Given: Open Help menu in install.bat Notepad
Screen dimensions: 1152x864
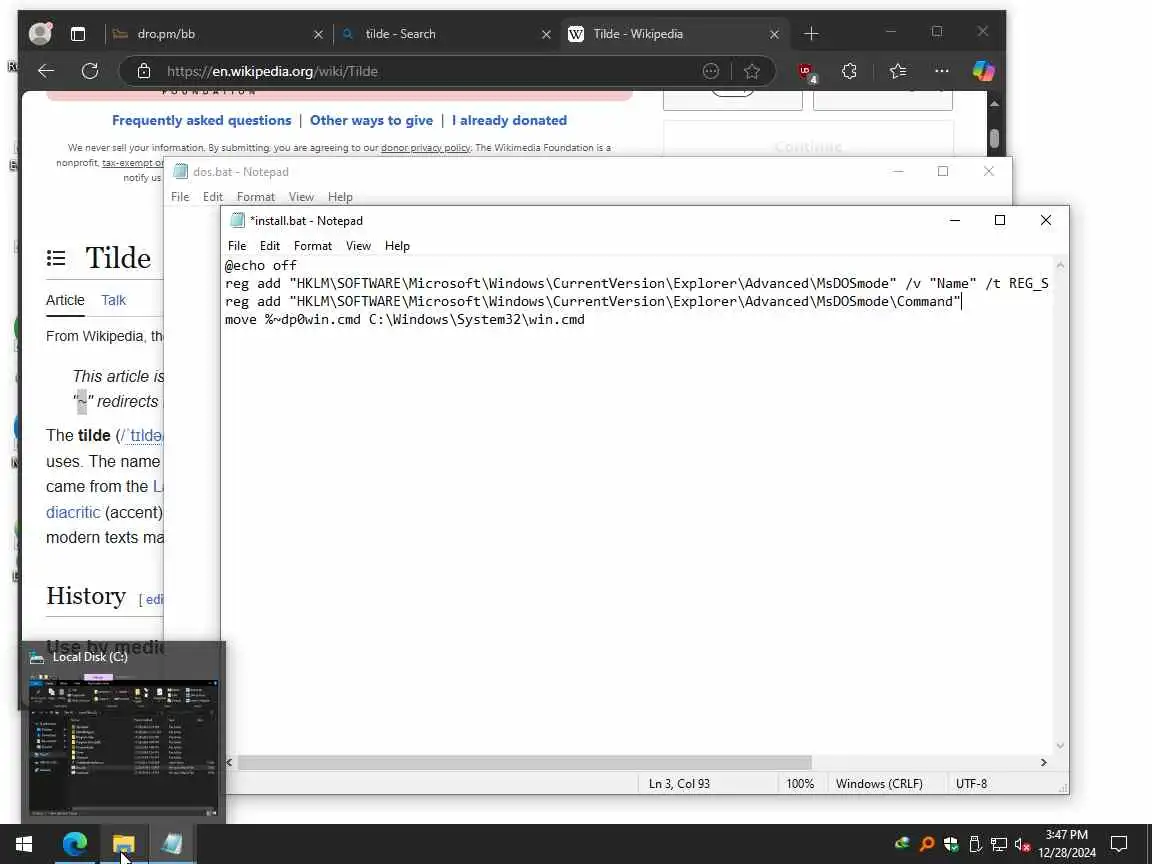Looking at the screenshot, I should pyautogui.click(x=397, y=246).
